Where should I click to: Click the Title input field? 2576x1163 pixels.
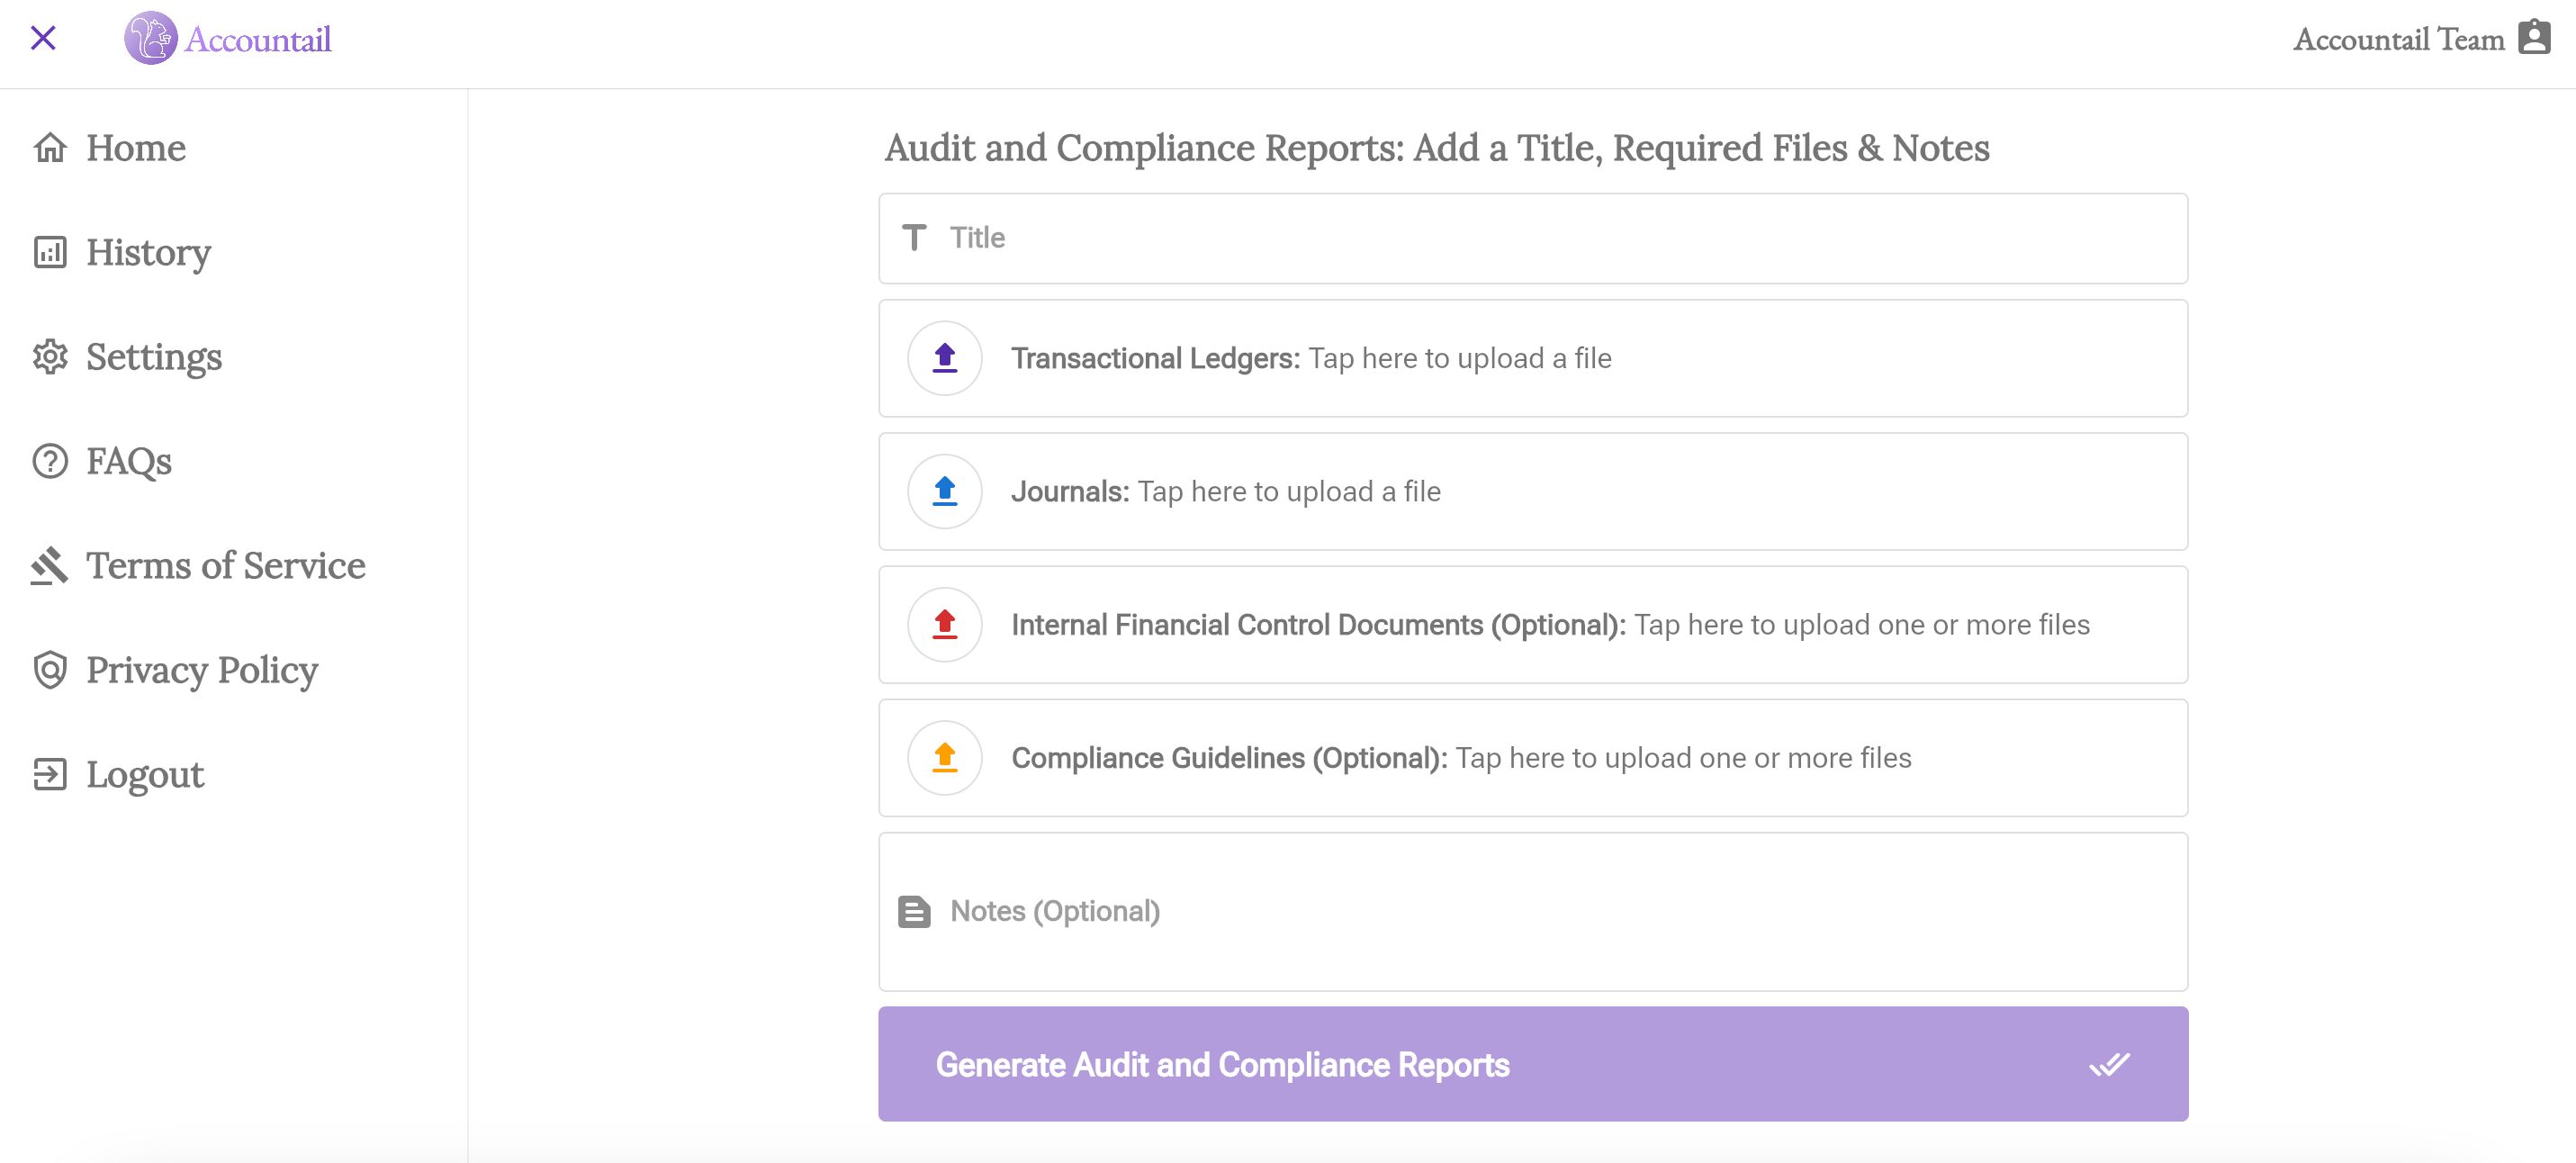coord(1531,238)
